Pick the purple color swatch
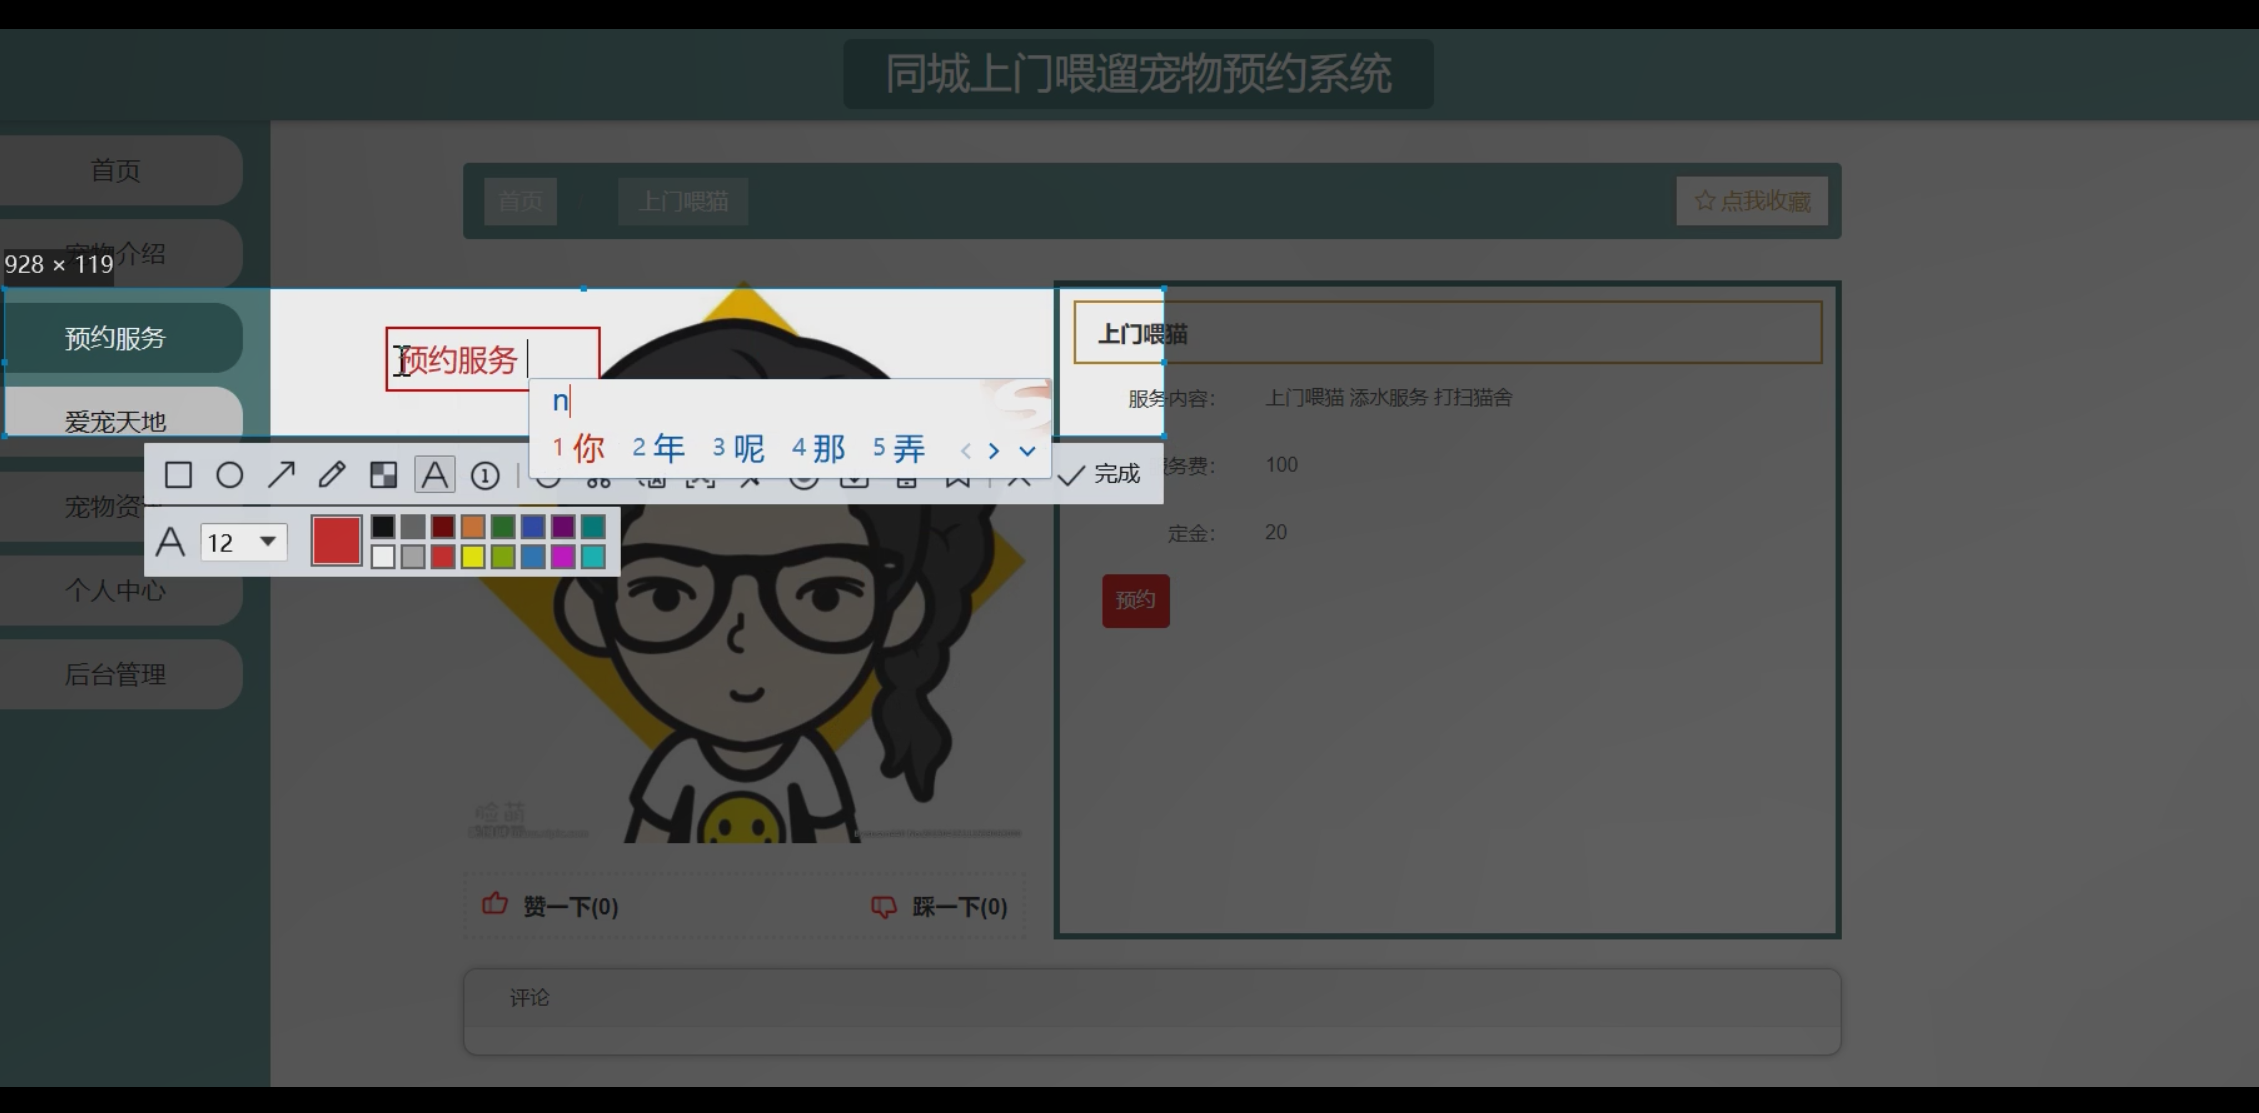2259x1113 pixels. coord(563,526)
